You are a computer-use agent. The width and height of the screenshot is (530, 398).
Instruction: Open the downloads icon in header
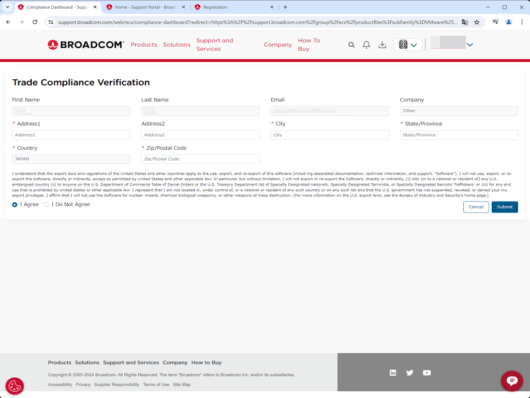(382, 45)
